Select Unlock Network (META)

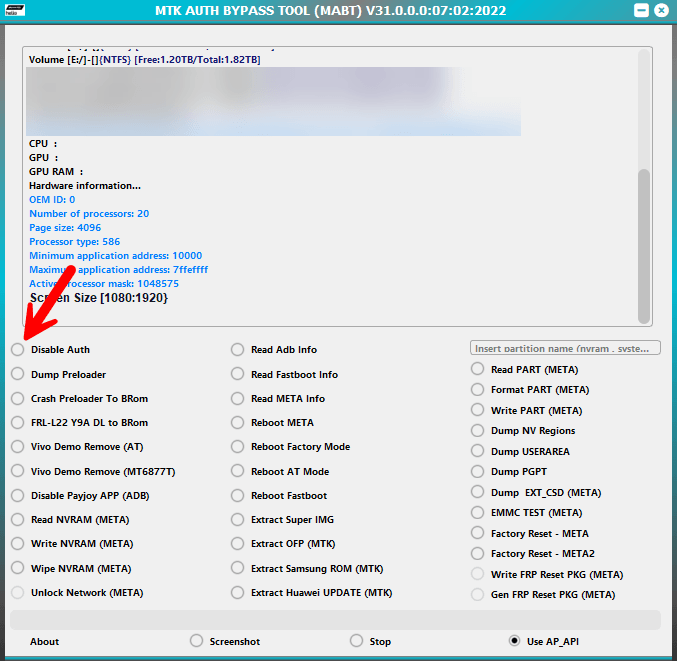tap(18, 592)
